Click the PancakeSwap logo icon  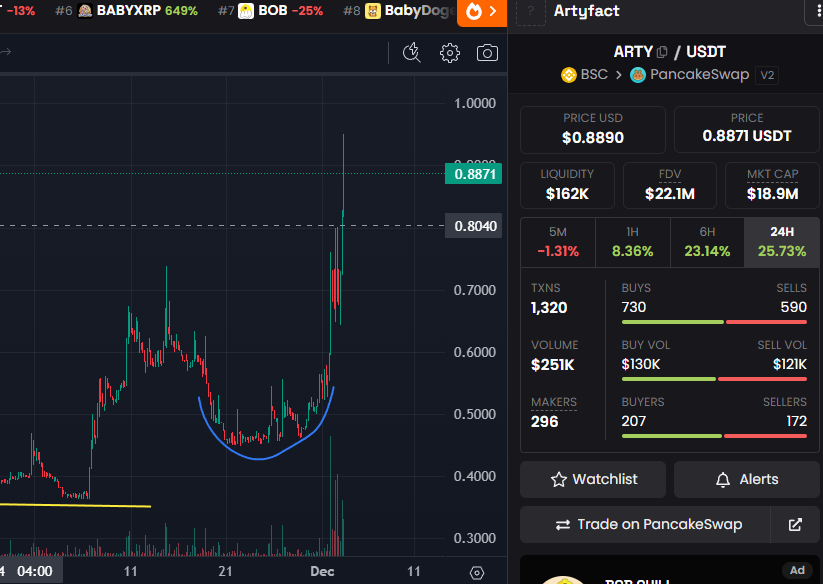pos(638,75)
